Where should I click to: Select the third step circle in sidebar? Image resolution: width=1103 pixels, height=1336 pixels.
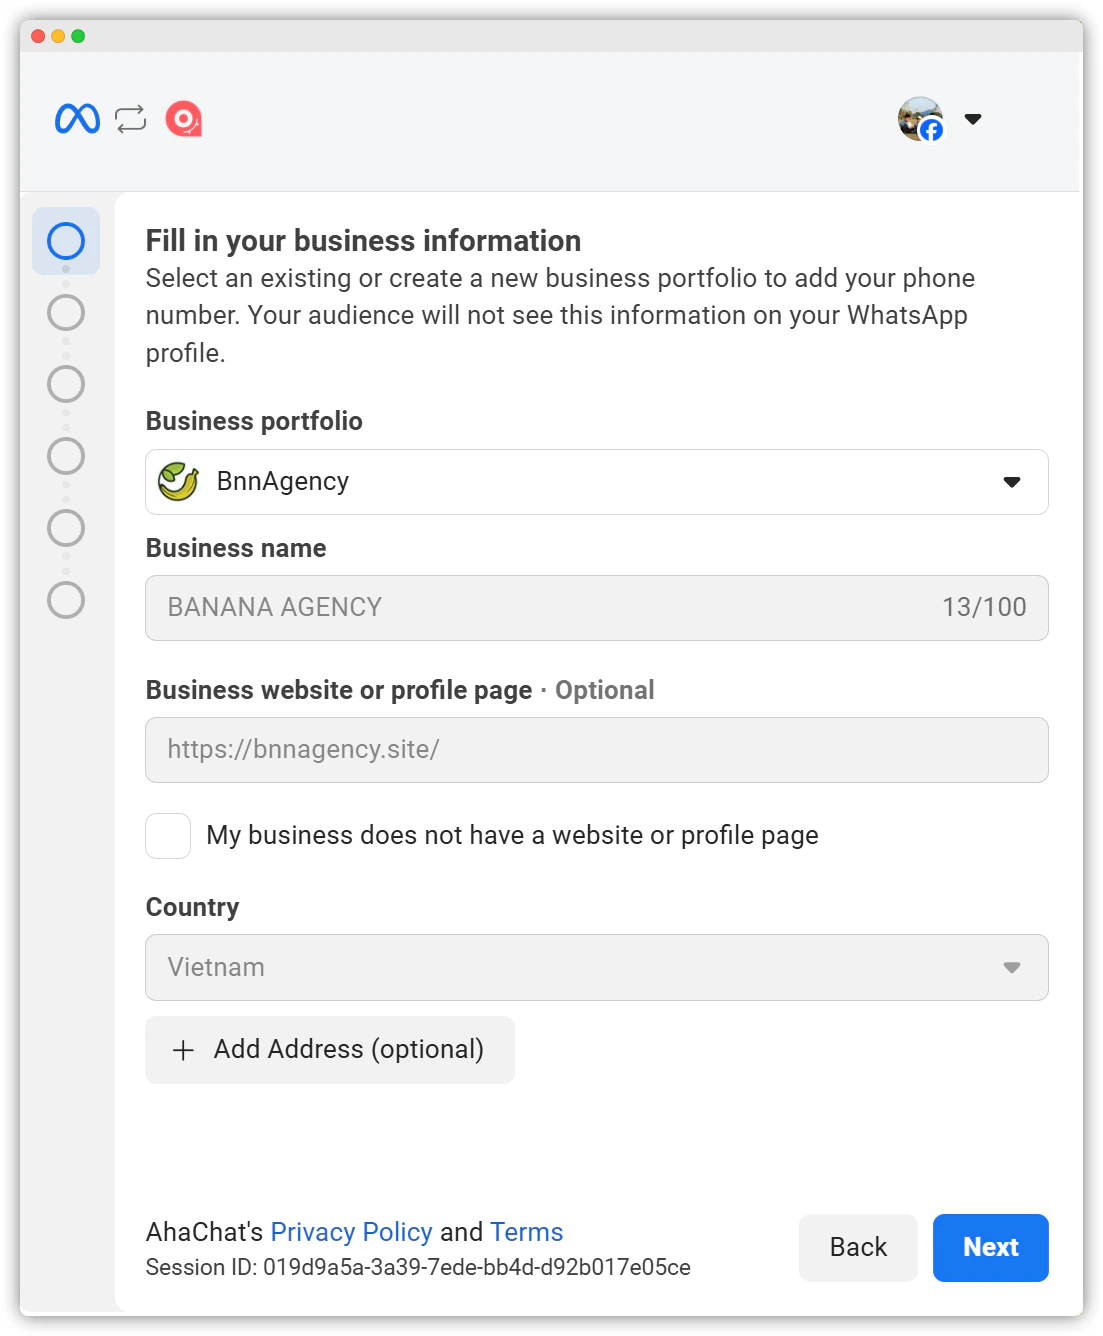coord(66,384)
